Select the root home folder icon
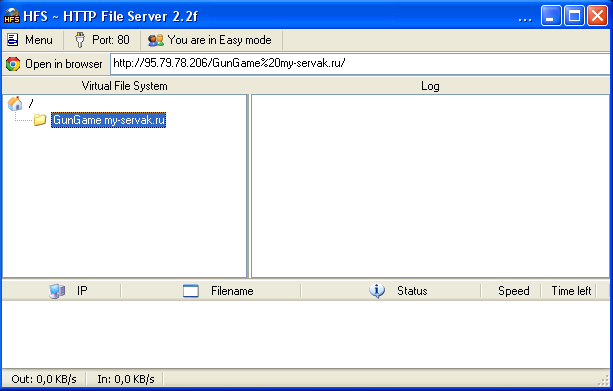The height and width of the screenshot is (391, 613). tap(15, 104)
